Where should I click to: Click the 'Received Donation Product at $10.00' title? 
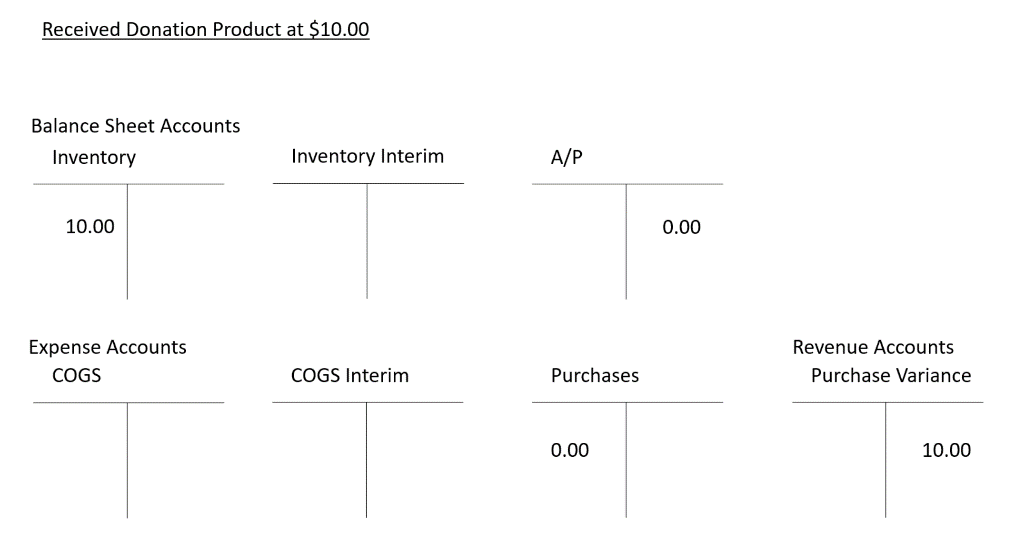coord(205,30)
